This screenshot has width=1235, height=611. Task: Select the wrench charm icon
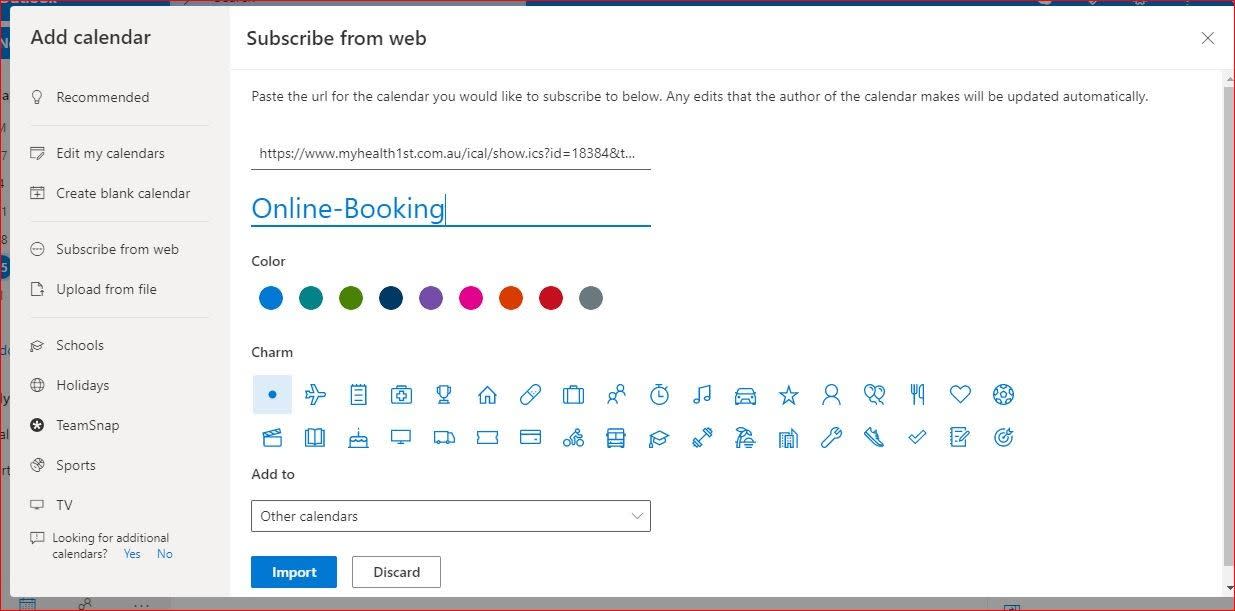[x=831, y=438]
